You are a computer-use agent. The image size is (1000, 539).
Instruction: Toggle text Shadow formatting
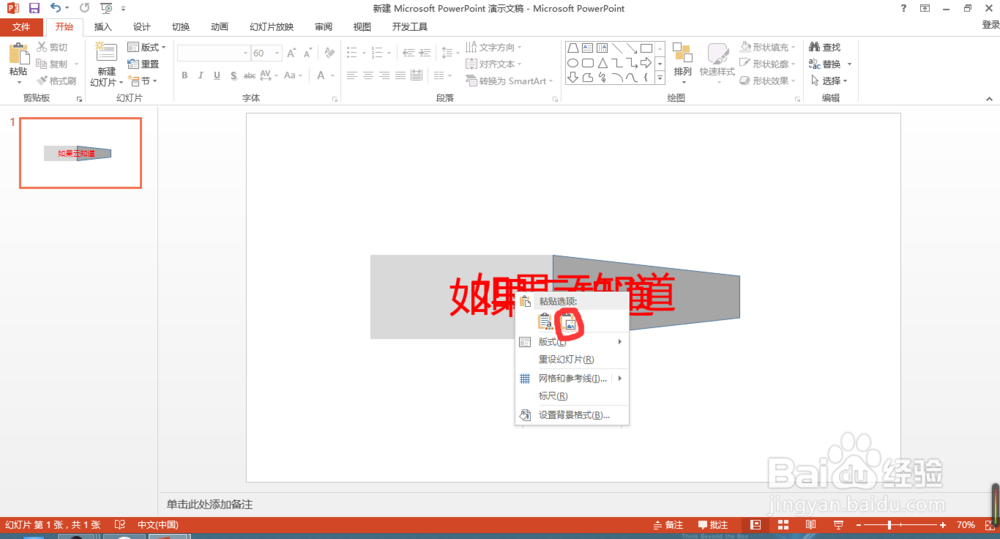pos(233,75)
